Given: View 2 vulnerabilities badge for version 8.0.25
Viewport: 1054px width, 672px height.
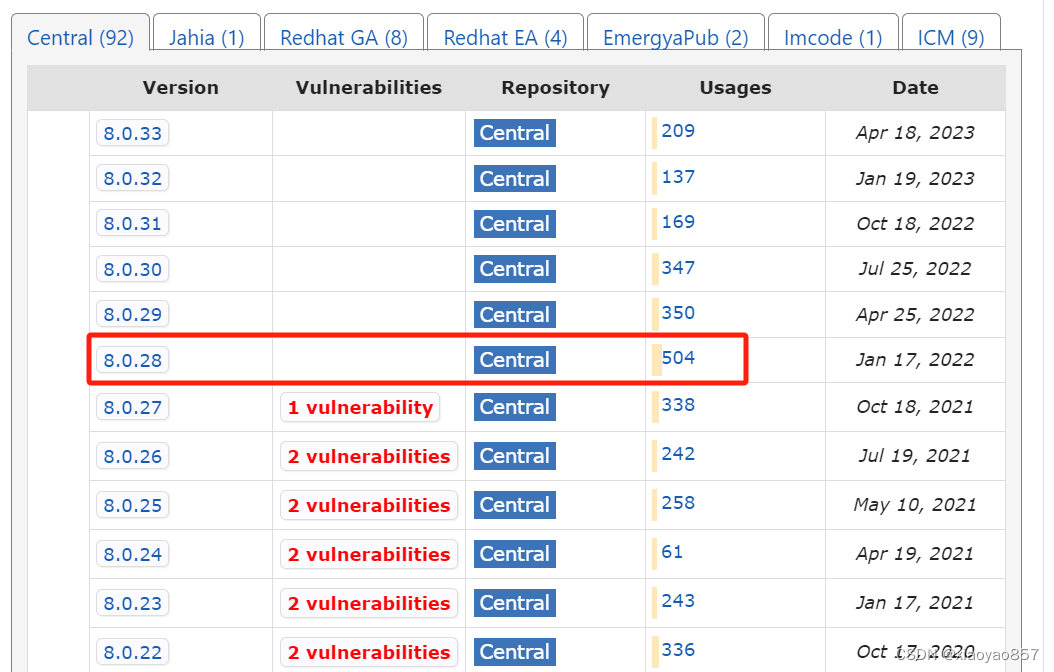Looking at the screenshot, I should [369, 505].
